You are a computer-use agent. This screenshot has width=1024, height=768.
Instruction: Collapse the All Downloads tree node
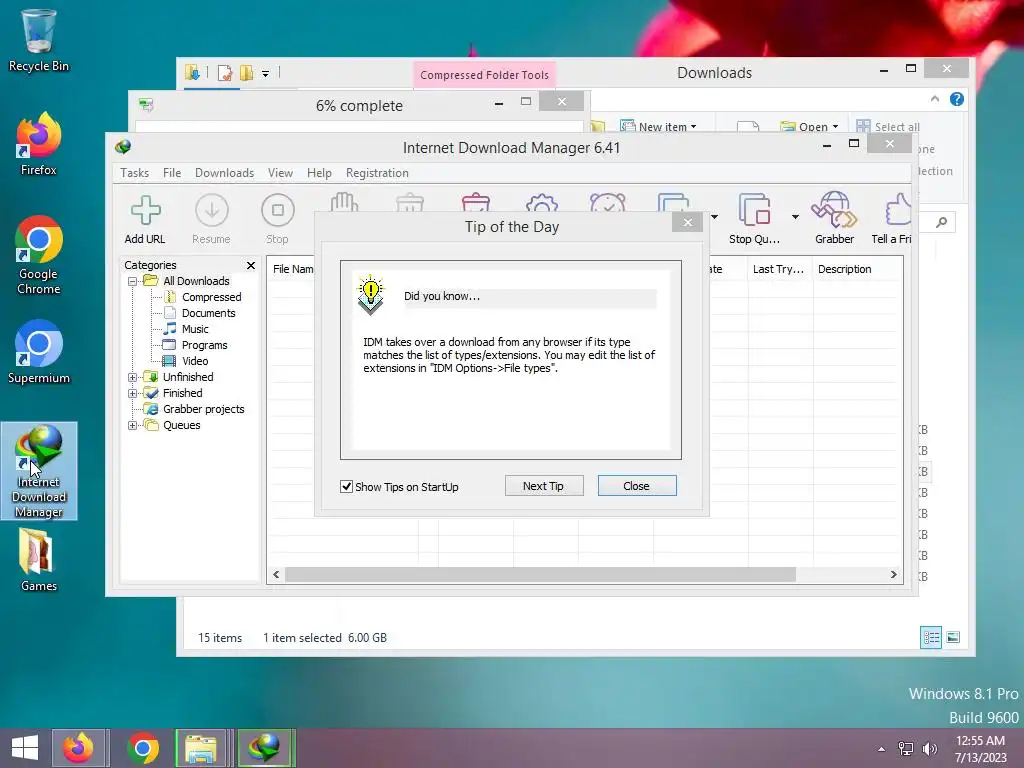click(133, 281)
